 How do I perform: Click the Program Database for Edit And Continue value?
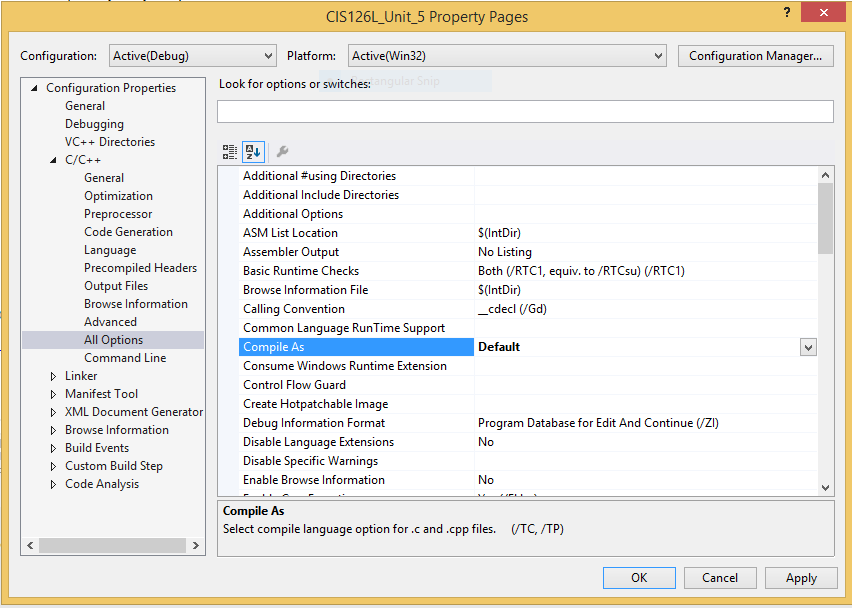coord(646,423)
